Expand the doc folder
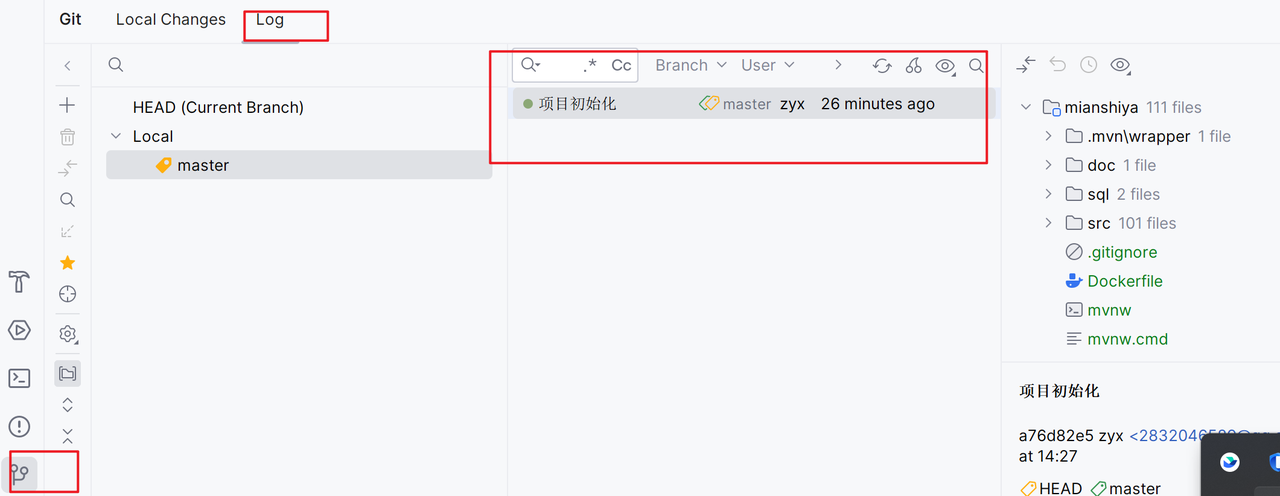The height and width of the screenshot is (496, 1280). pos(1048,165)
